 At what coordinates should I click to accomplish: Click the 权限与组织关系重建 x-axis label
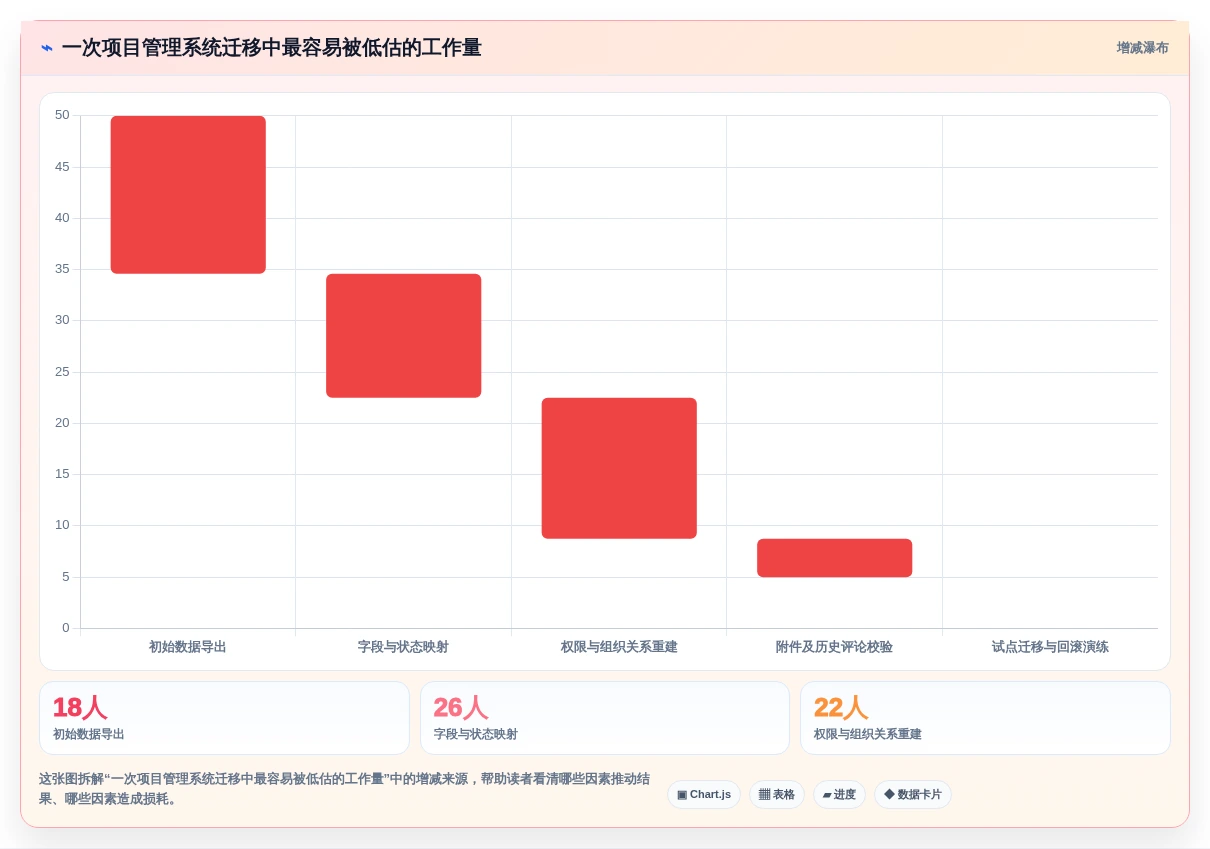(619, 647)
